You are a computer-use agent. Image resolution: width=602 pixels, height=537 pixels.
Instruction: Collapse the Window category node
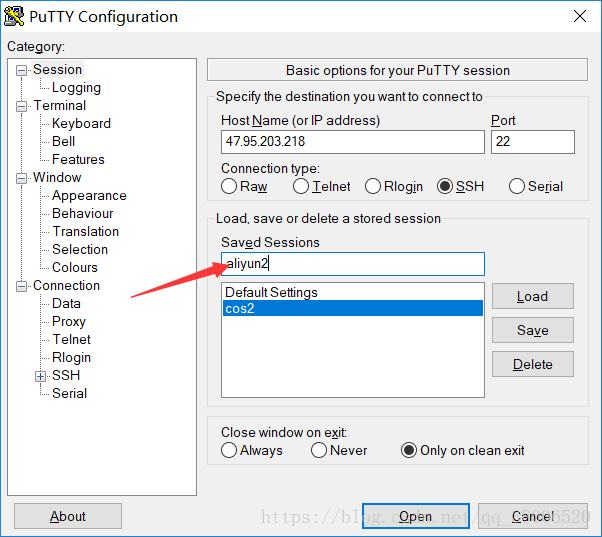pyautogui.click(x=22, y=178)
